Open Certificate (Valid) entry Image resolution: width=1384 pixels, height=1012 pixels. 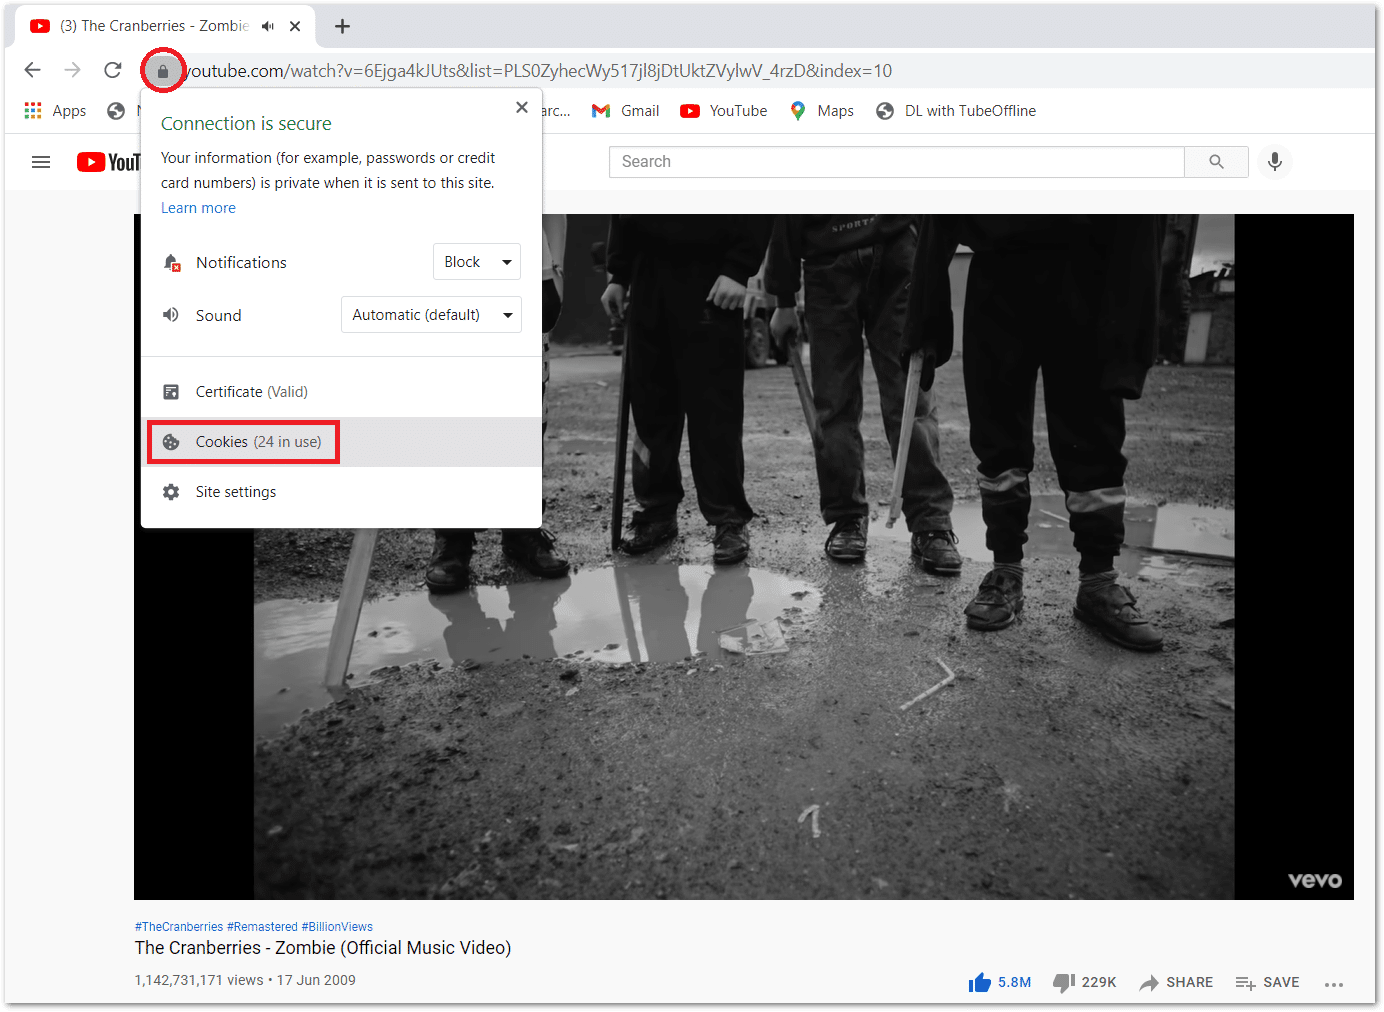point(341,392)
